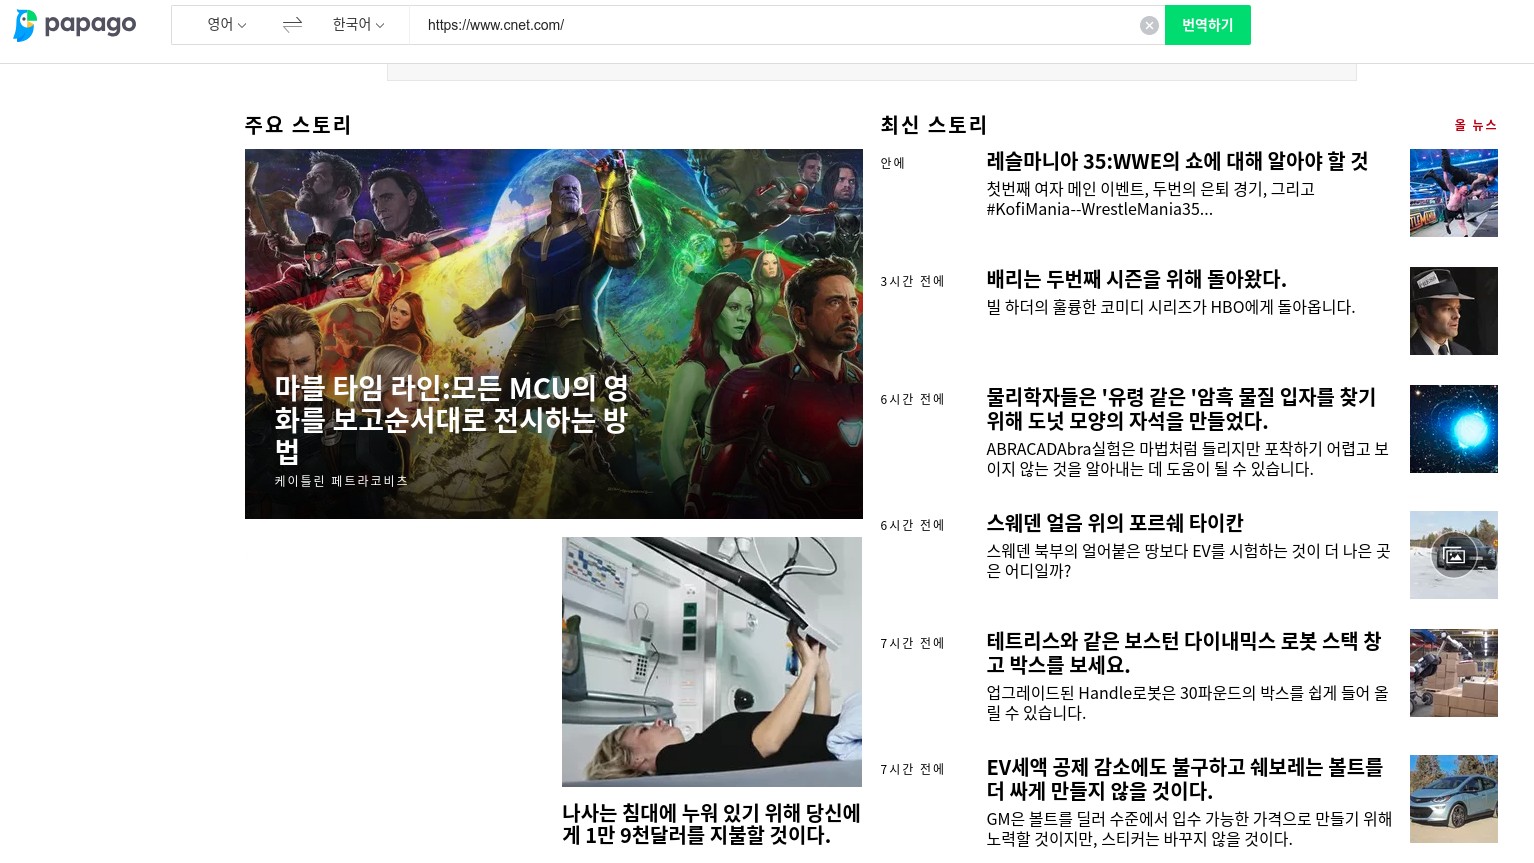The width and height of the screenshot is (1534, 863).
Task: Open the 한국어 target language dropdown
Action: coord(358,25)
